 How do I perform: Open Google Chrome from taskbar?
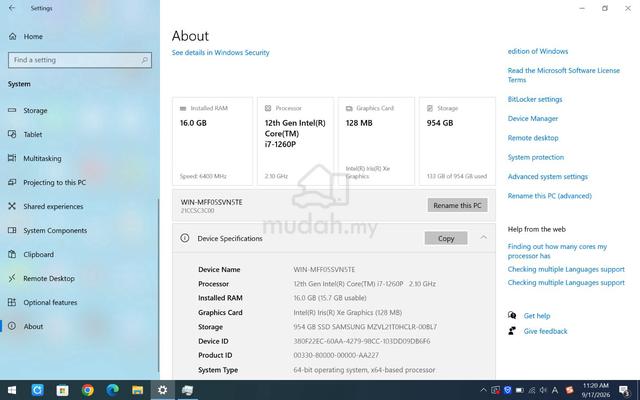click(87, 390)
